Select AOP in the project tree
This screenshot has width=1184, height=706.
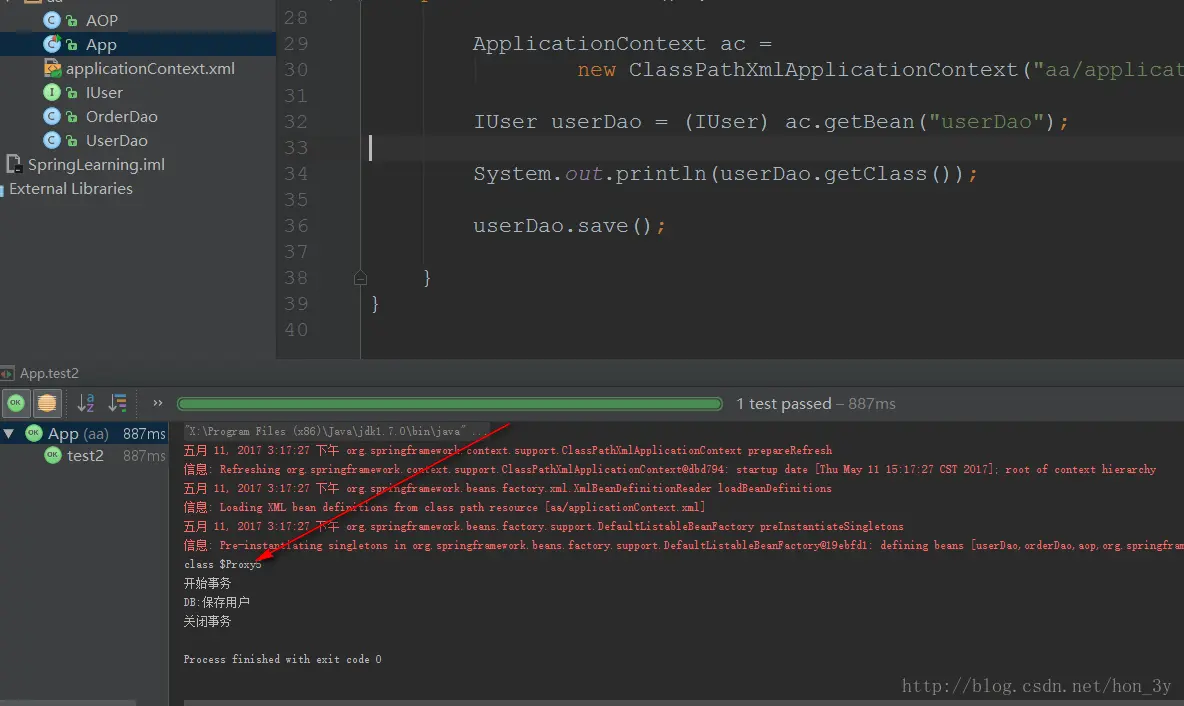tap(101, 20)
